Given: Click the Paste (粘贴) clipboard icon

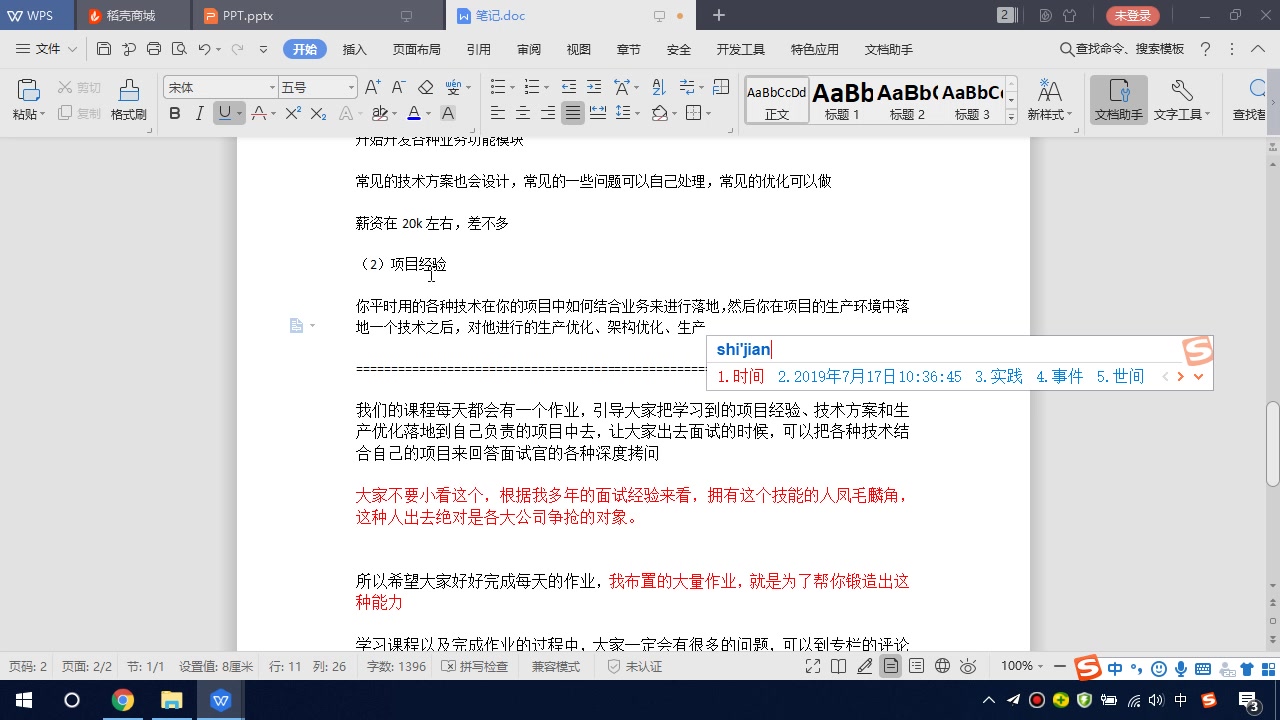Looking at the screenshot, I should pos(28,91).
